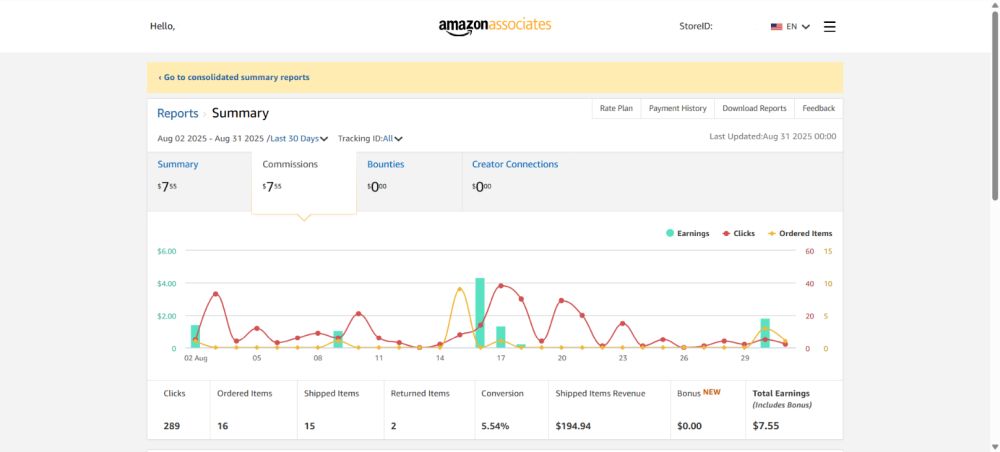Click the US flag language icon
1000x452 pixels.
[776, 27]
